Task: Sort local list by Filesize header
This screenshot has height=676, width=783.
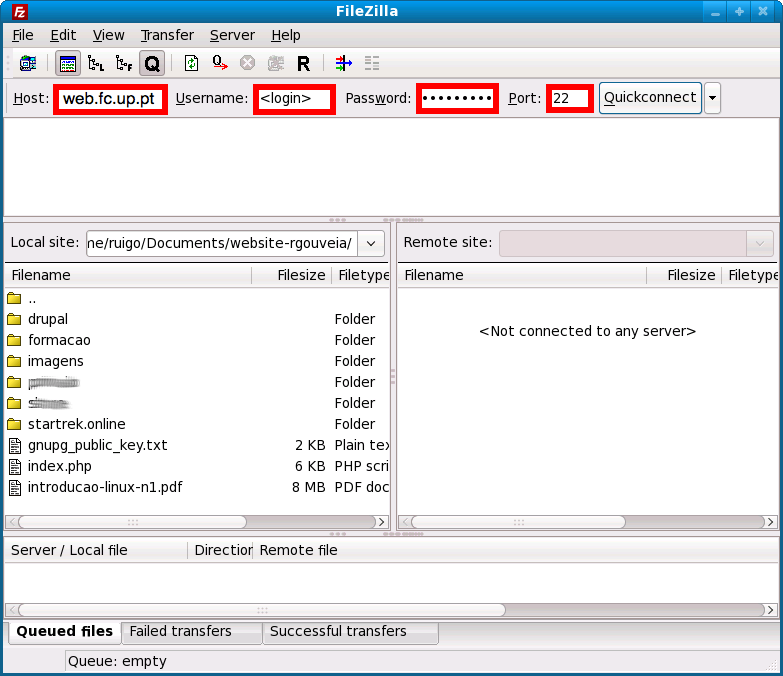Action: point(292,275)
